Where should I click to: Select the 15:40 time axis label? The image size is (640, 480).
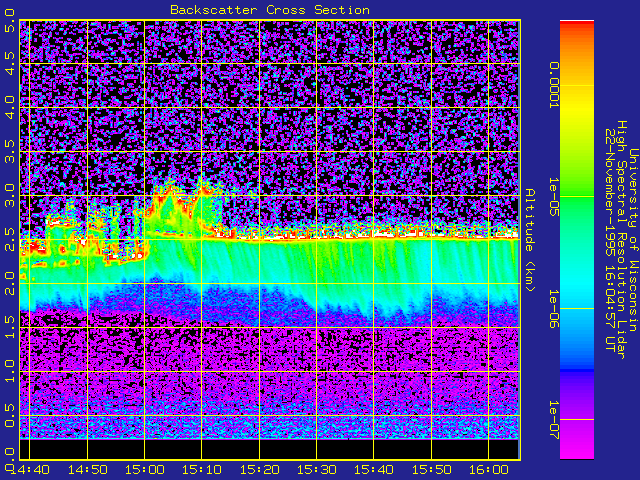pyautogui.click(x=374, y=470)
